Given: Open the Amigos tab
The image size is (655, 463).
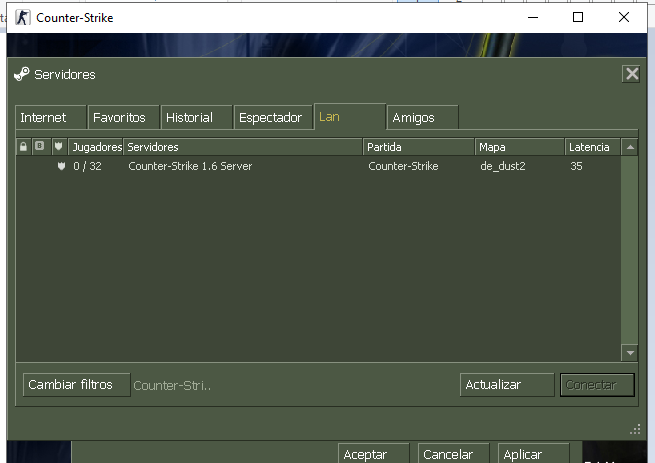Looking at the screenshot, I should (423, 117).
